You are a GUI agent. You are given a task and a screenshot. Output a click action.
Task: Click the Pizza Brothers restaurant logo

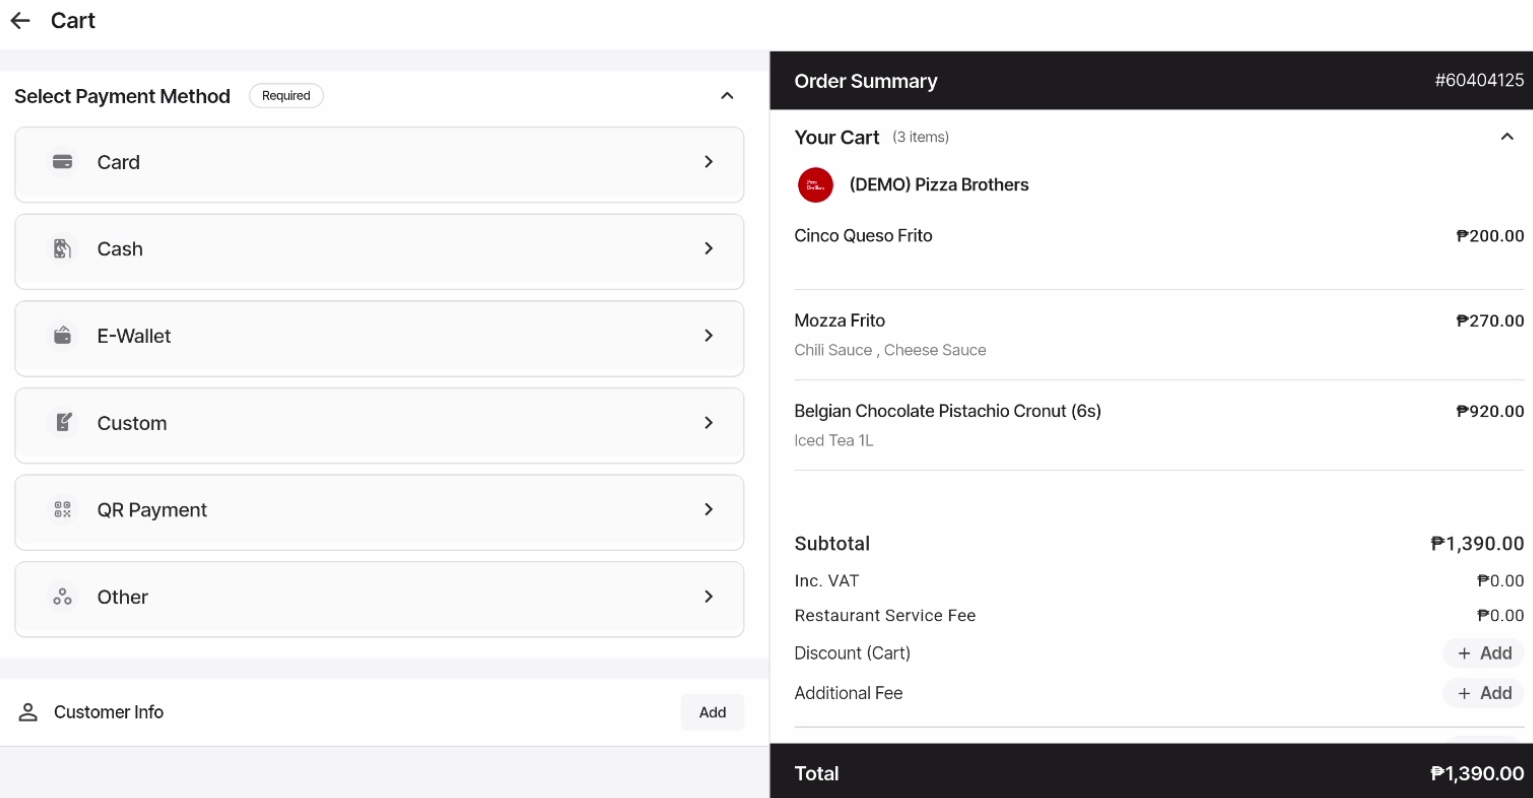coord(815,185)
